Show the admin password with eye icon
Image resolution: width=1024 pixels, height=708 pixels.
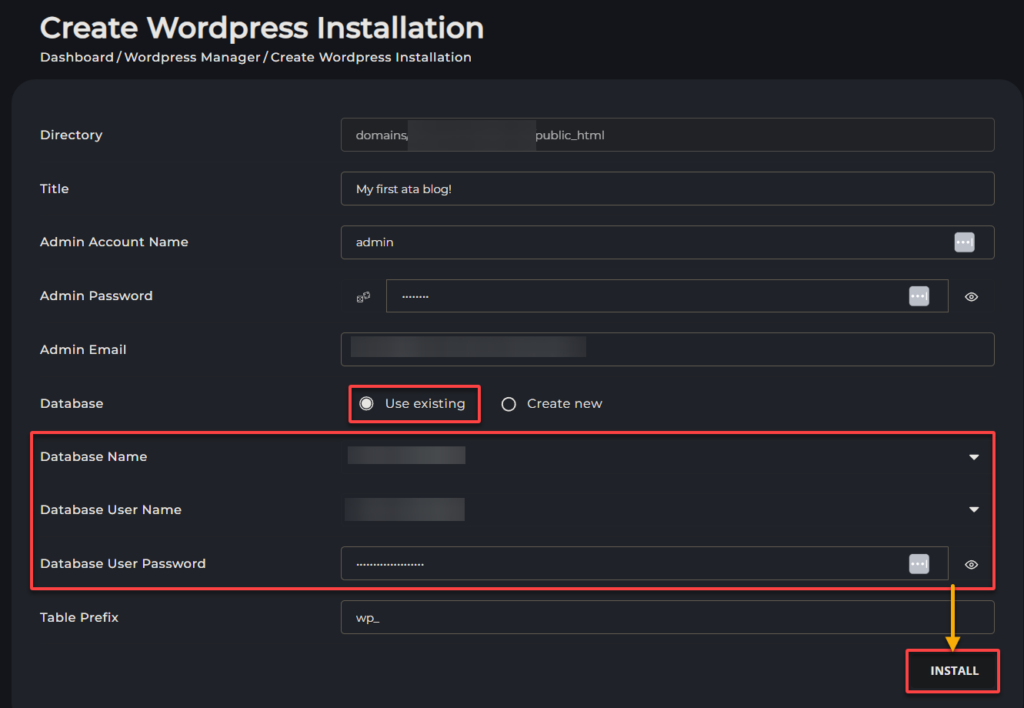coord(971,297)
